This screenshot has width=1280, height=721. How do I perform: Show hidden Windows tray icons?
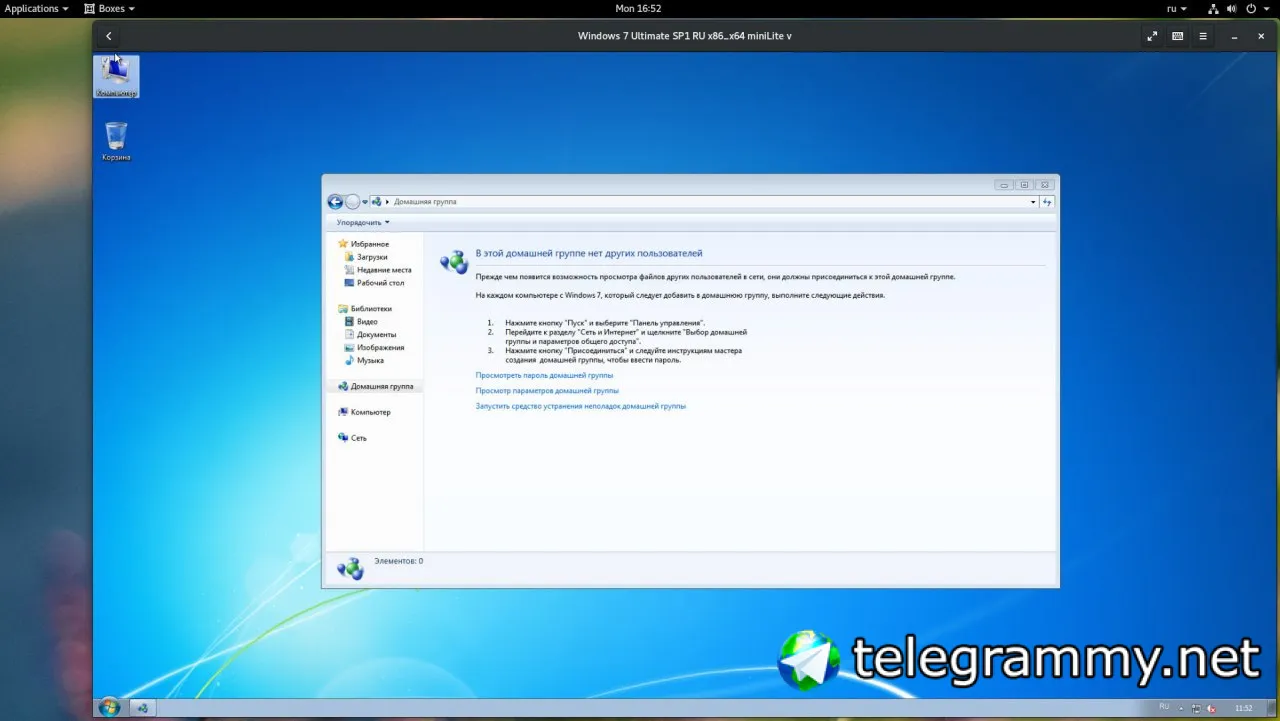pos(1181,708)
